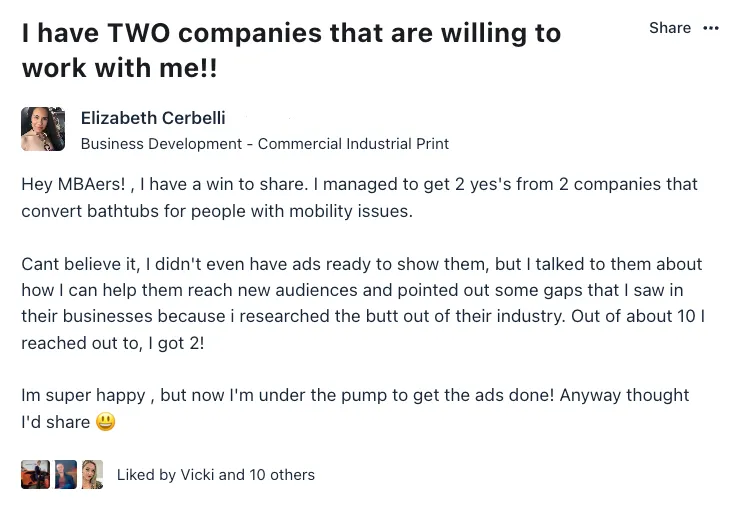The image size is (736, 506).
Task: Click the second liker avatar
Action: [x=65, y=474]
